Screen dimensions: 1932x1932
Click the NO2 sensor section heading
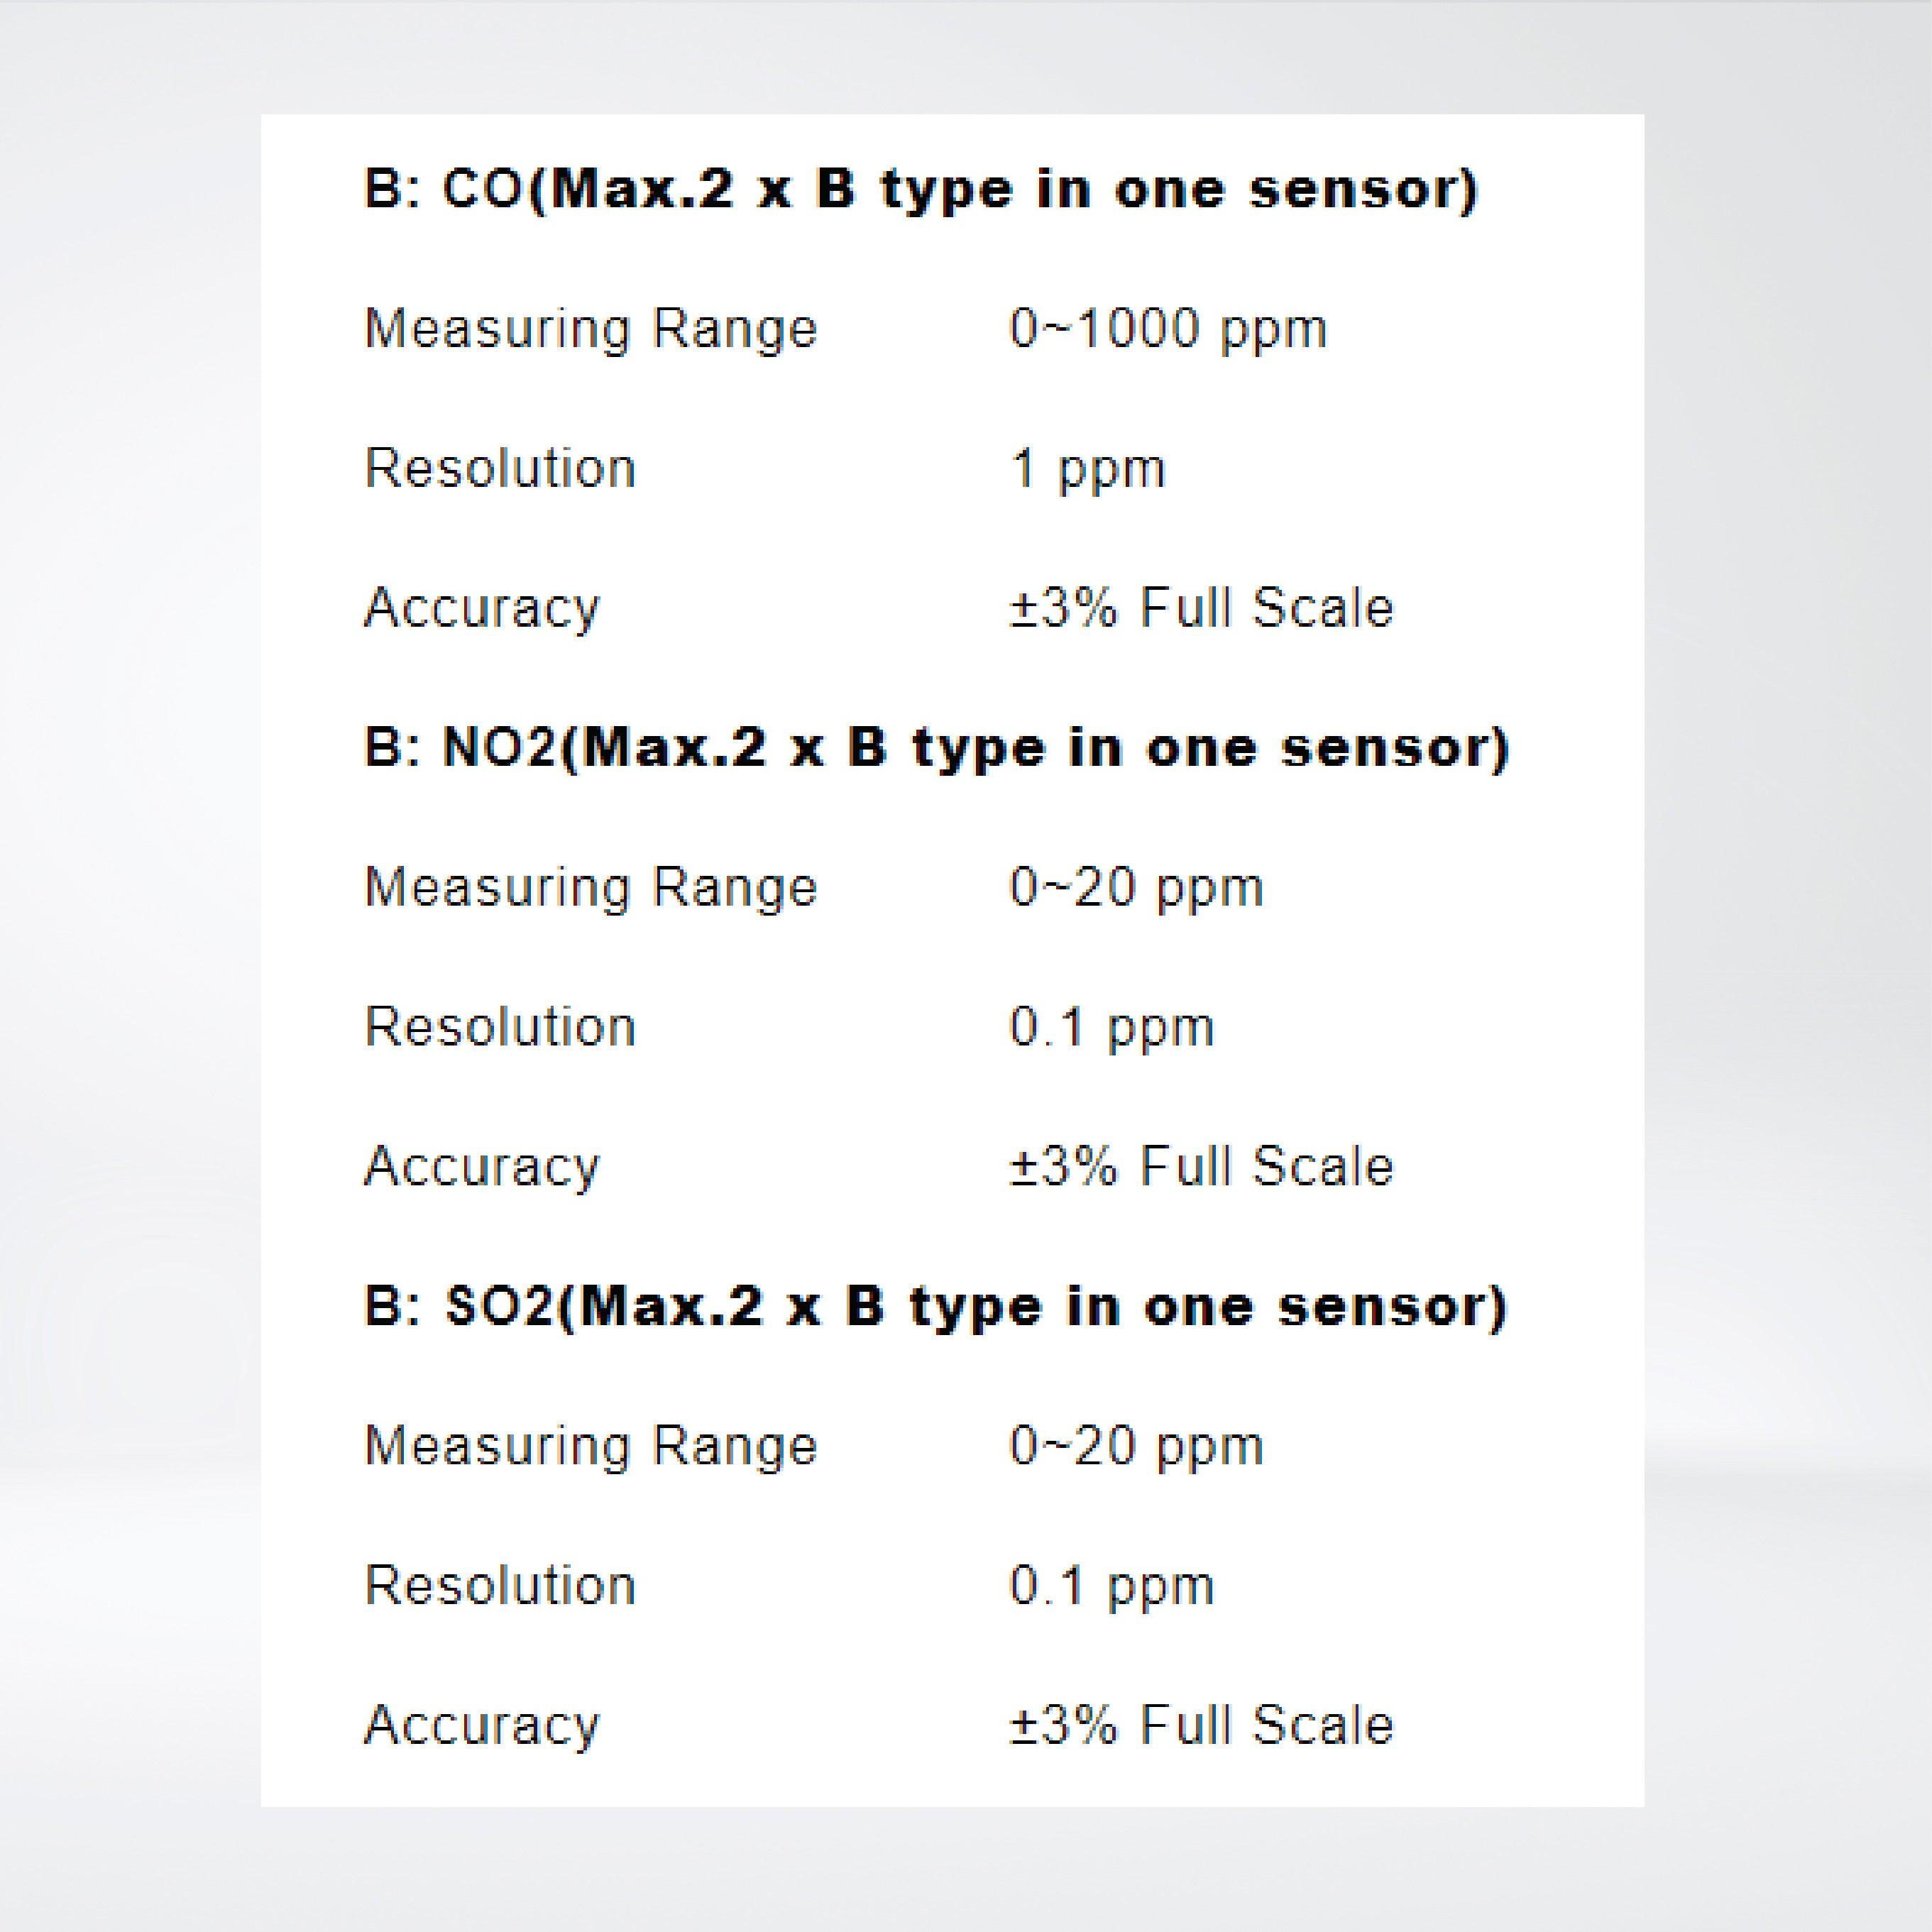click(936, 749)
